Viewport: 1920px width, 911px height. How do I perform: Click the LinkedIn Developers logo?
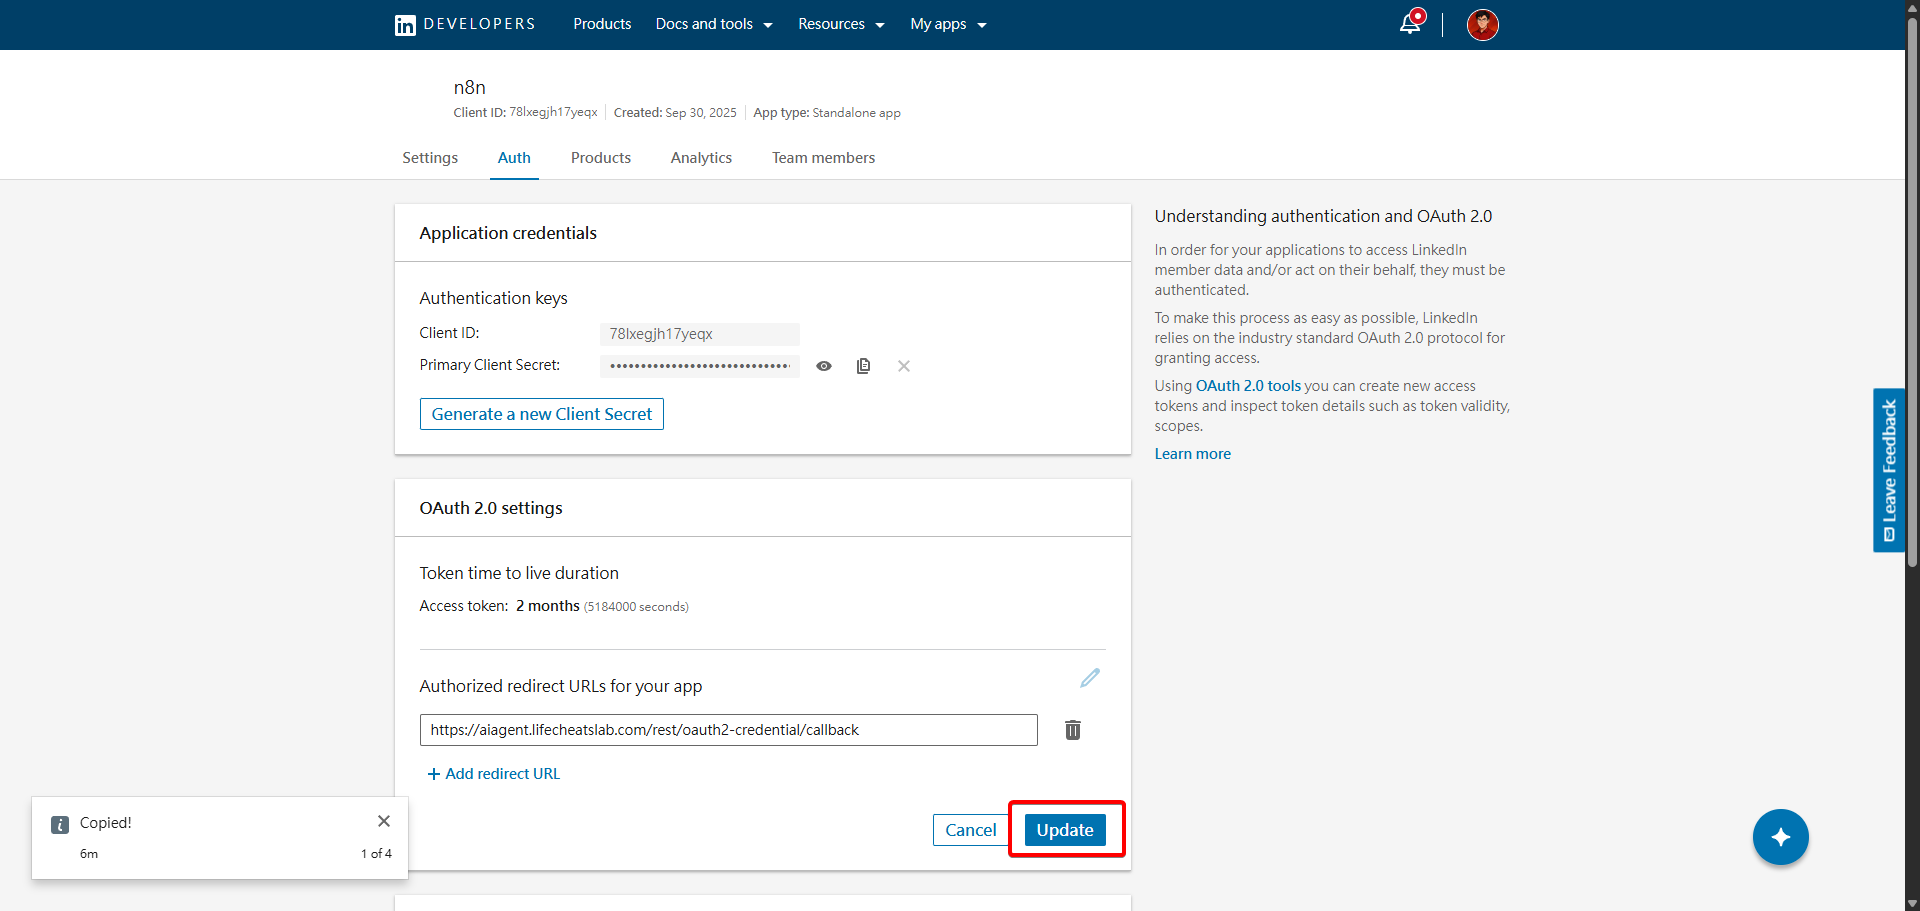[463, 24]
